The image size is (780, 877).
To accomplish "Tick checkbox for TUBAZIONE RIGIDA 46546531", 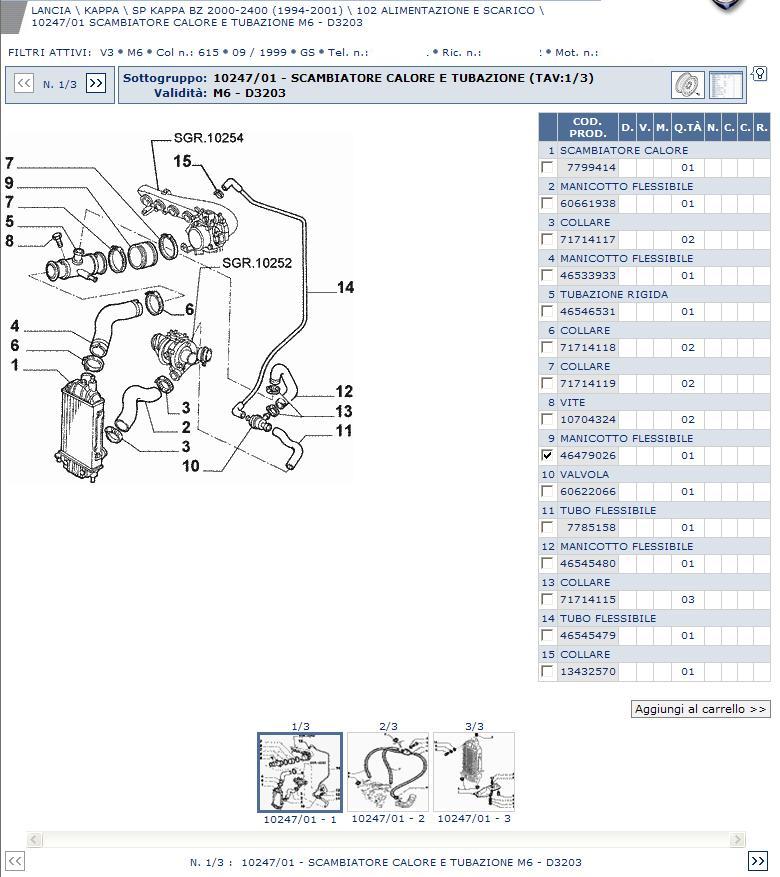I will click(547, 311).
